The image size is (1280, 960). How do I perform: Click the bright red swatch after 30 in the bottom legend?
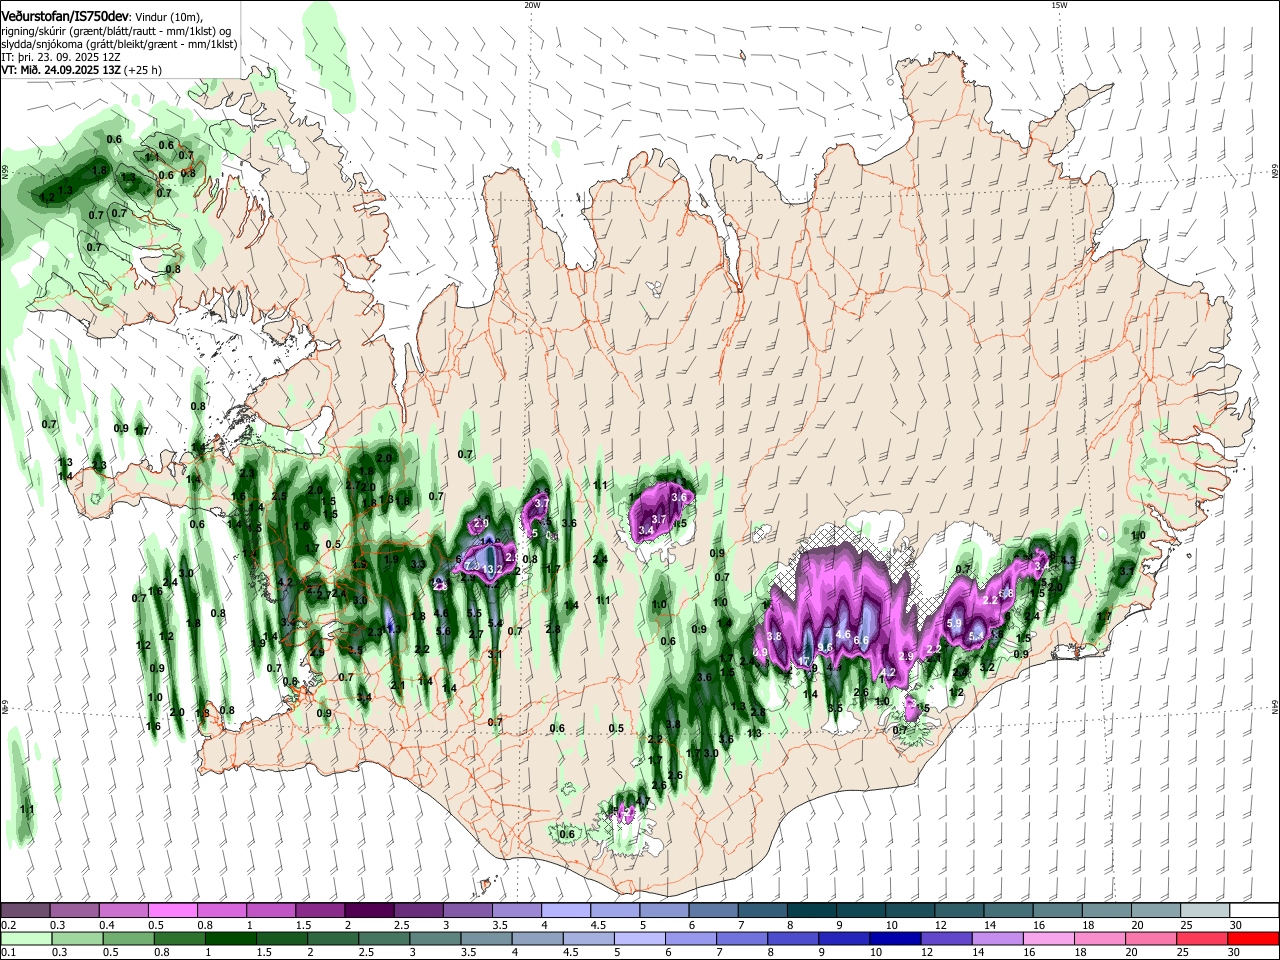pyautogui.click(x=1253, y=939)
